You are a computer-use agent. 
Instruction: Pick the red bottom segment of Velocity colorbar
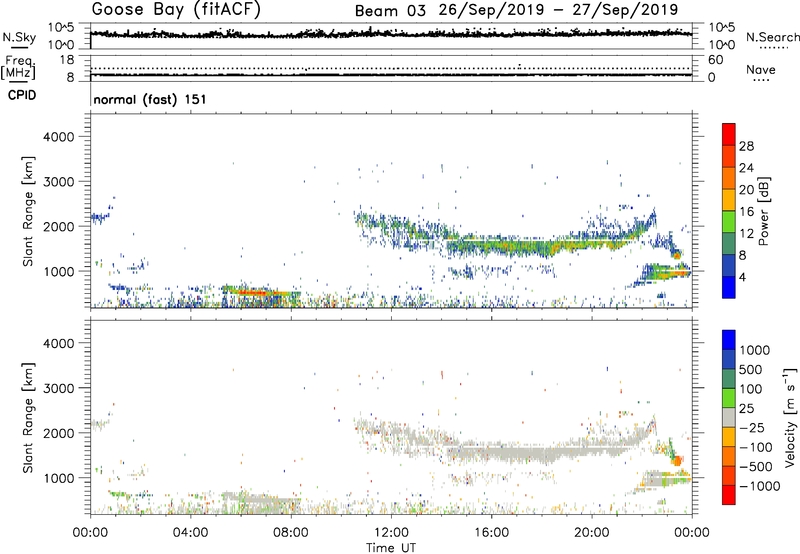point(729,495)
